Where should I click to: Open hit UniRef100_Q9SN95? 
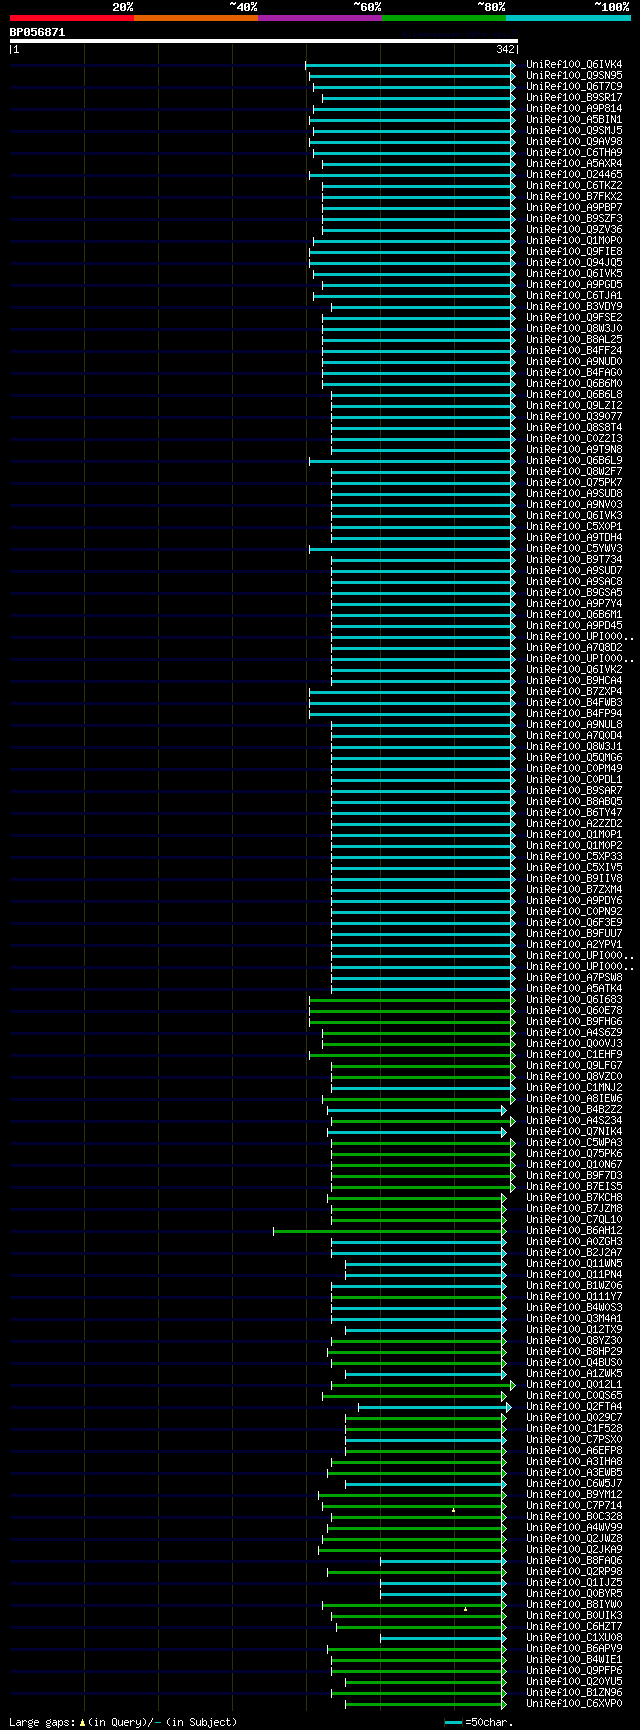tap(574, 75)
